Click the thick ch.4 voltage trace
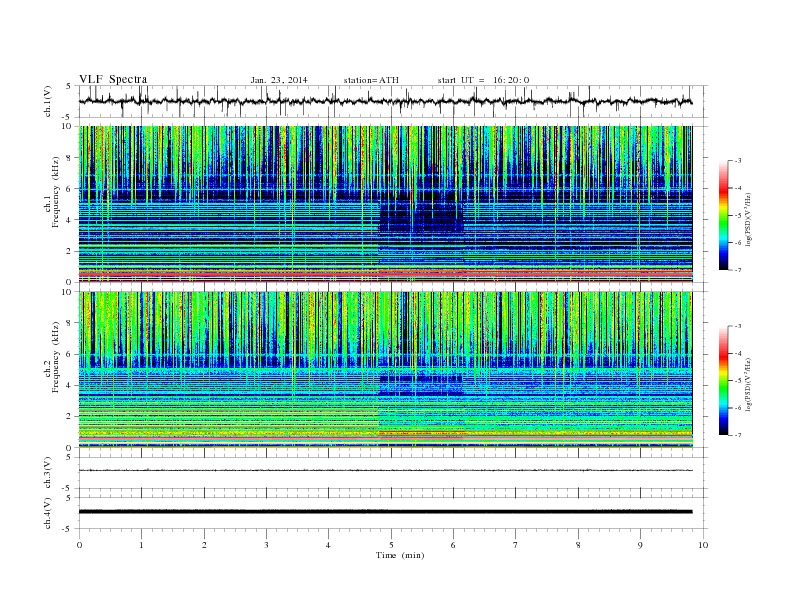 (385, 512)
